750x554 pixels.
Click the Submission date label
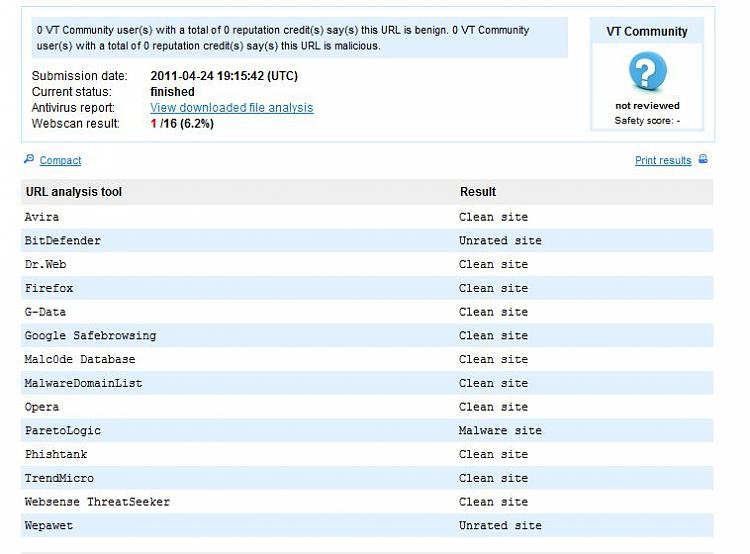point(79,76)
